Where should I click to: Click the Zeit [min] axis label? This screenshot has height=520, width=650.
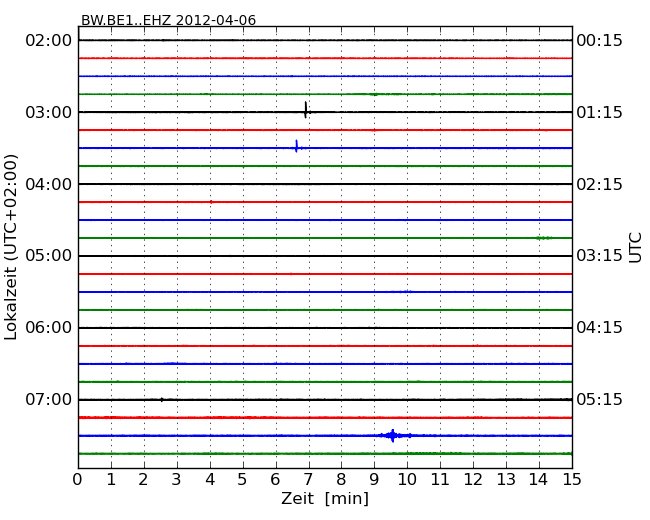325,498
